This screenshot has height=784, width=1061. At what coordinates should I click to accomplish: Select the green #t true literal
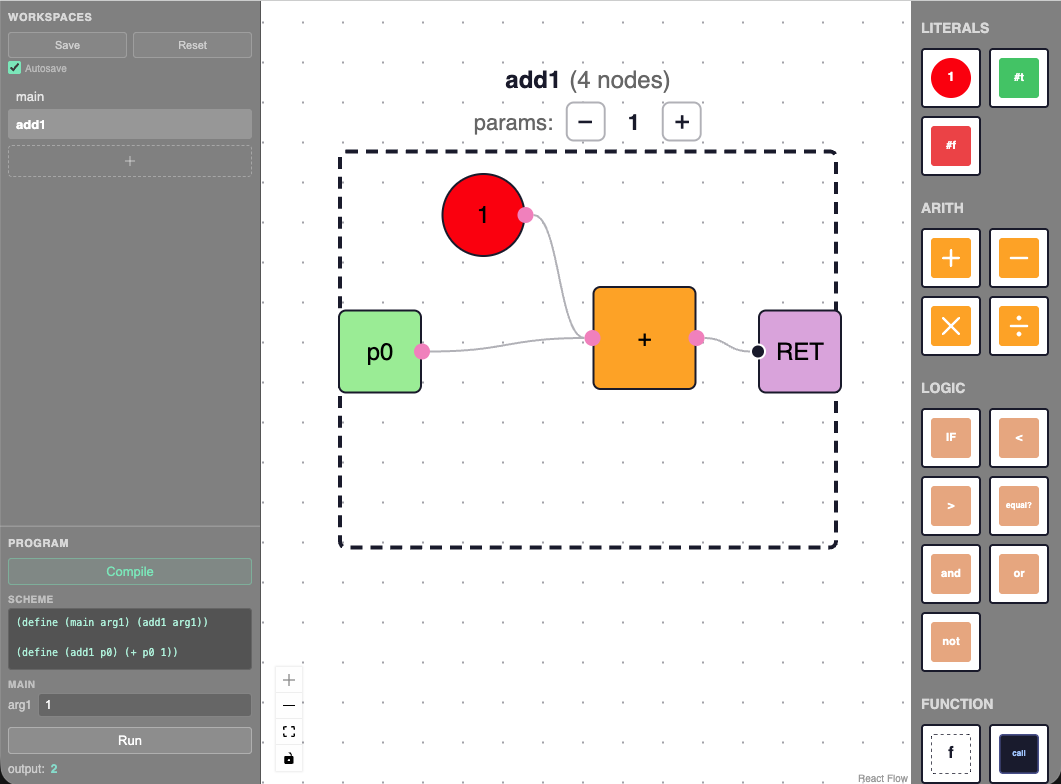click(x=1018, y=78)
